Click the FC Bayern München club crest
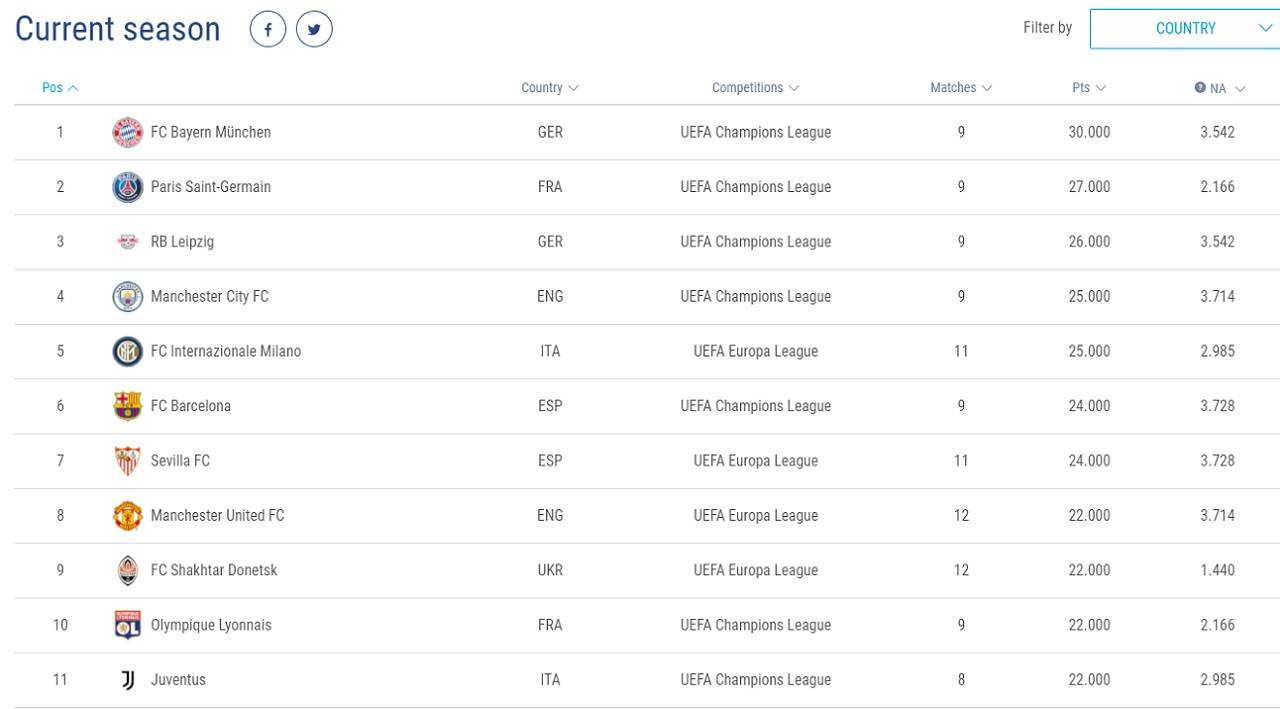The image size is (1280, 709). 127,132
